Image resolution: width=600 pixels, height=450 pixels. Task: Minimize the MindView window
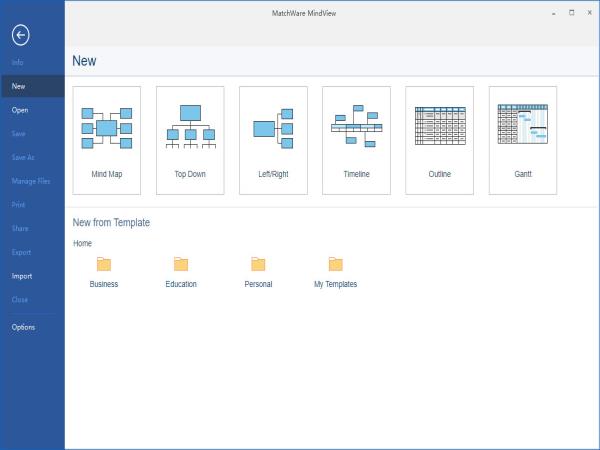(x=554, y=13)
